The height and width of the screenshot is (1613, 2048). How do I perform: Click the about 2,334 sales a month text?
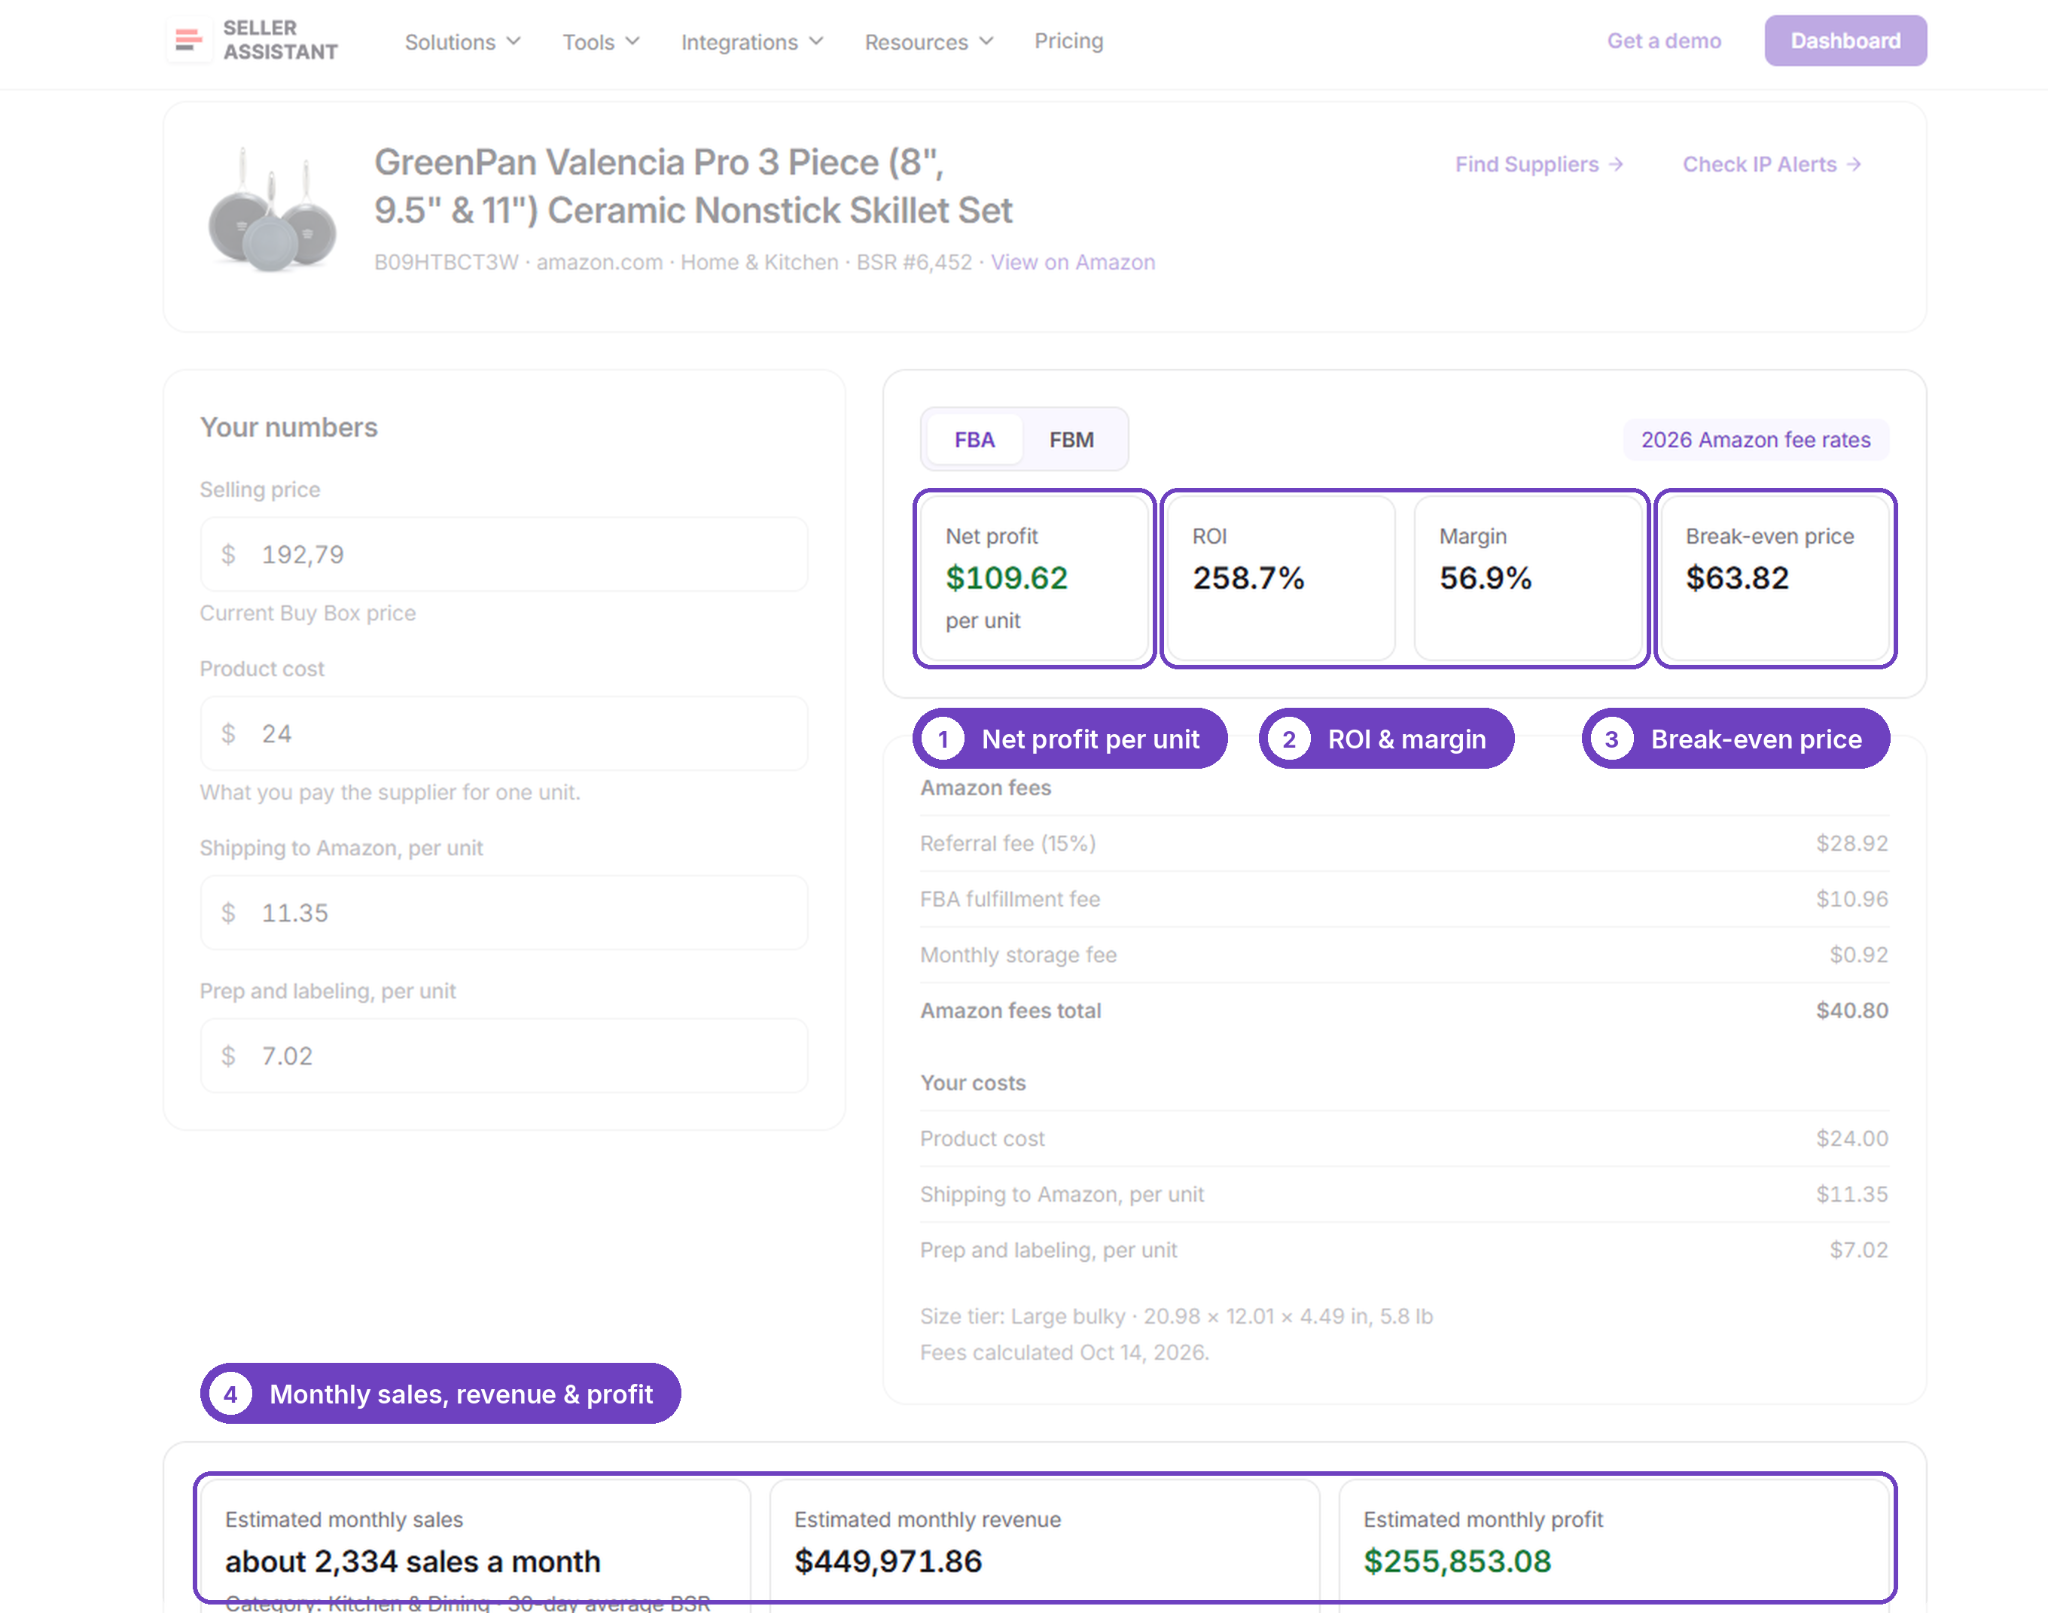[413, 1561]
